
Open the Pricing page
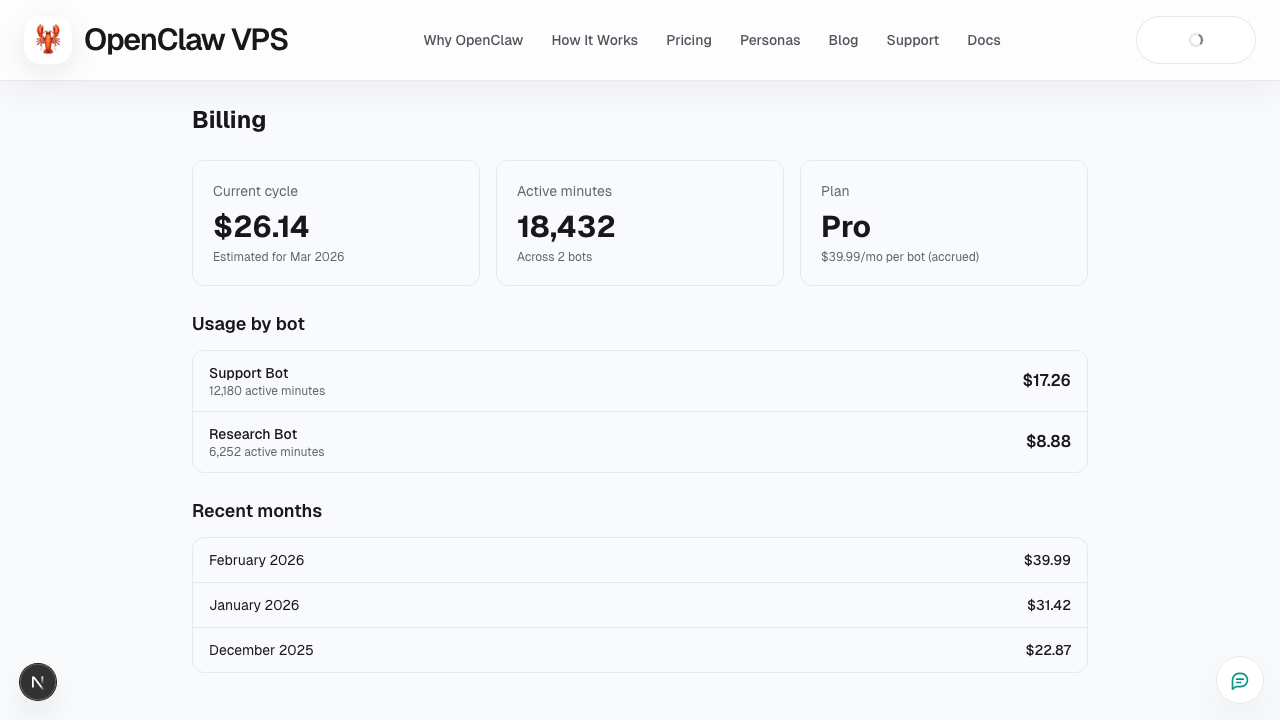688,40
